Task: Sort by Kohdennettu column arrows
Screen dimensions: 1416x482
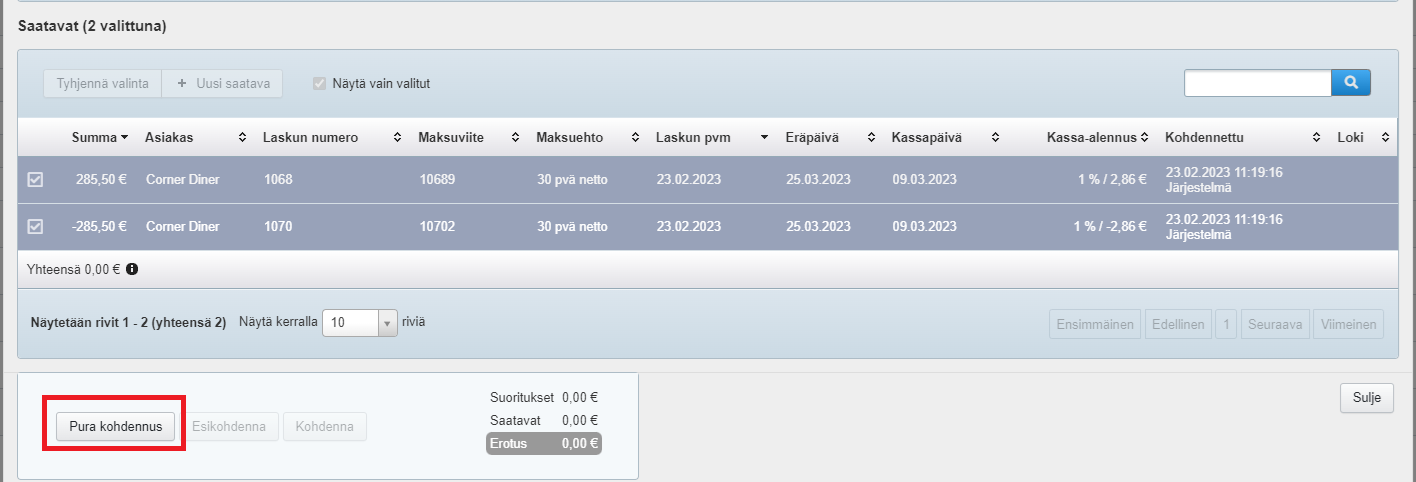Action: coord(1316,137)
